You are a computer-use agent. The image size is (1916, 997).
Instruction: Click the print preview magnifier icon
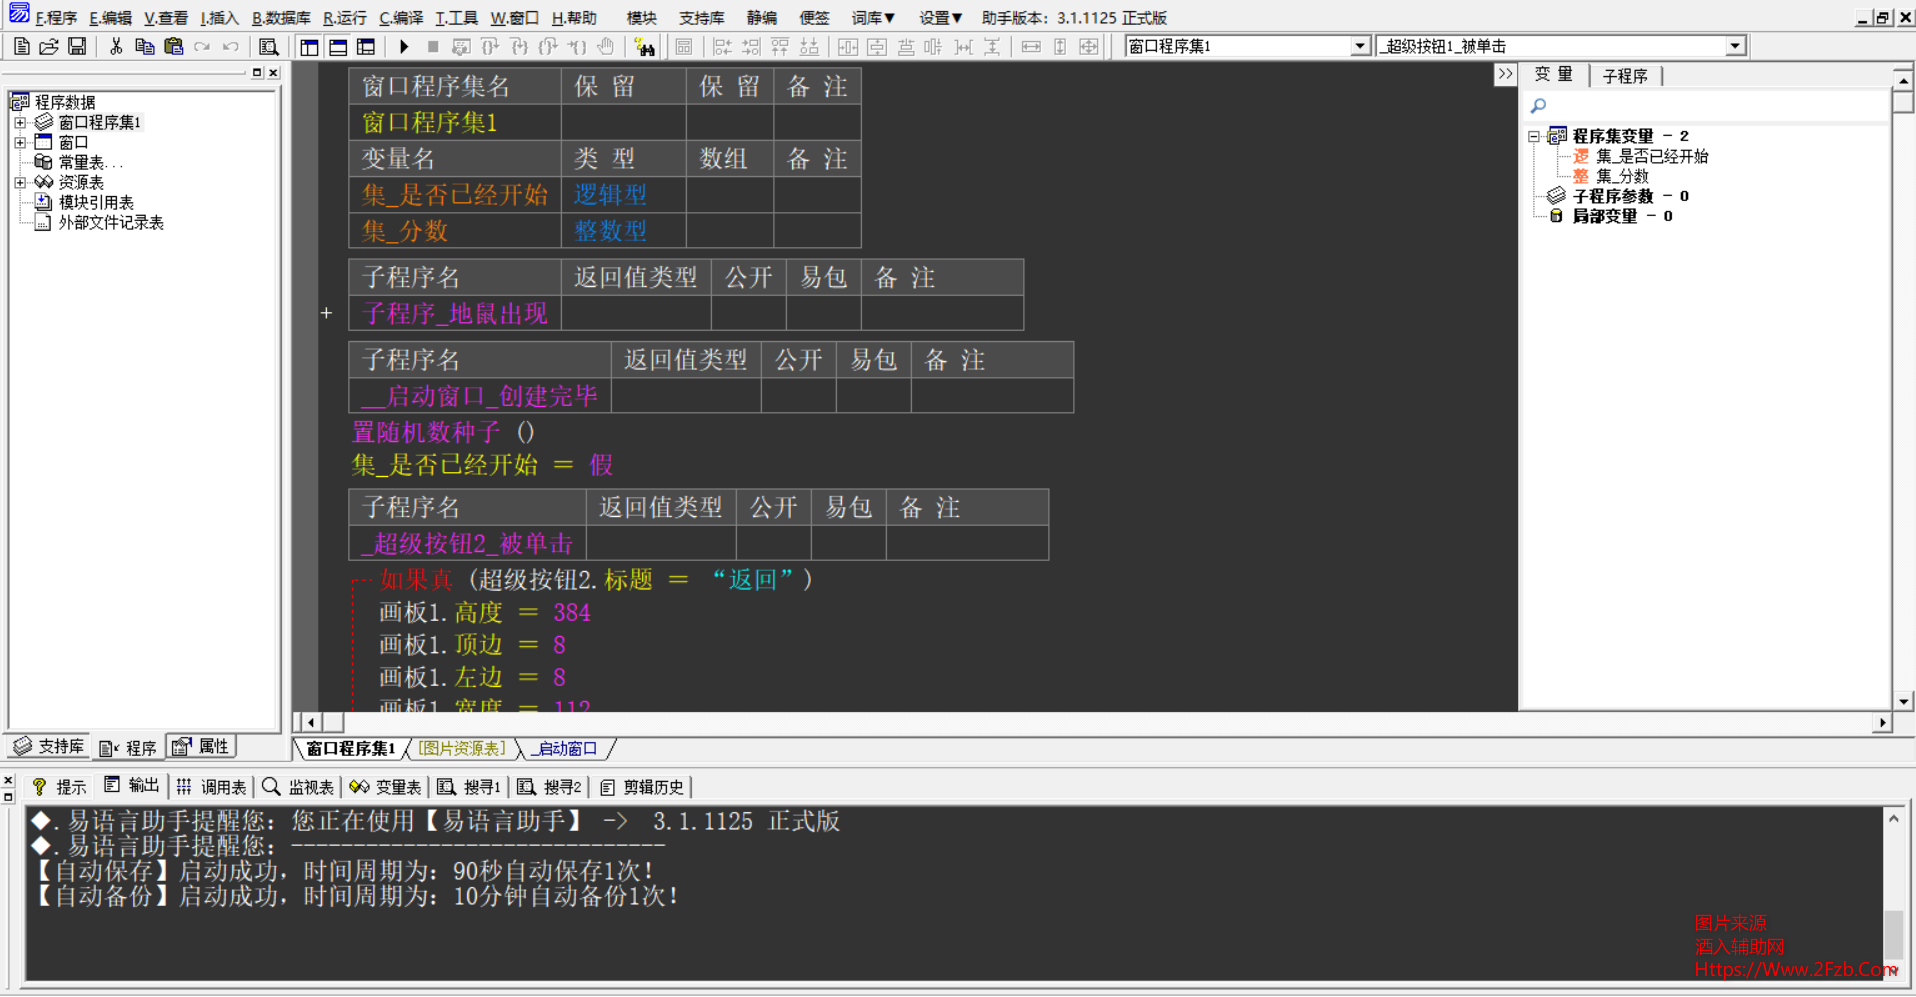pyautogui.click(x=268, y=46)
